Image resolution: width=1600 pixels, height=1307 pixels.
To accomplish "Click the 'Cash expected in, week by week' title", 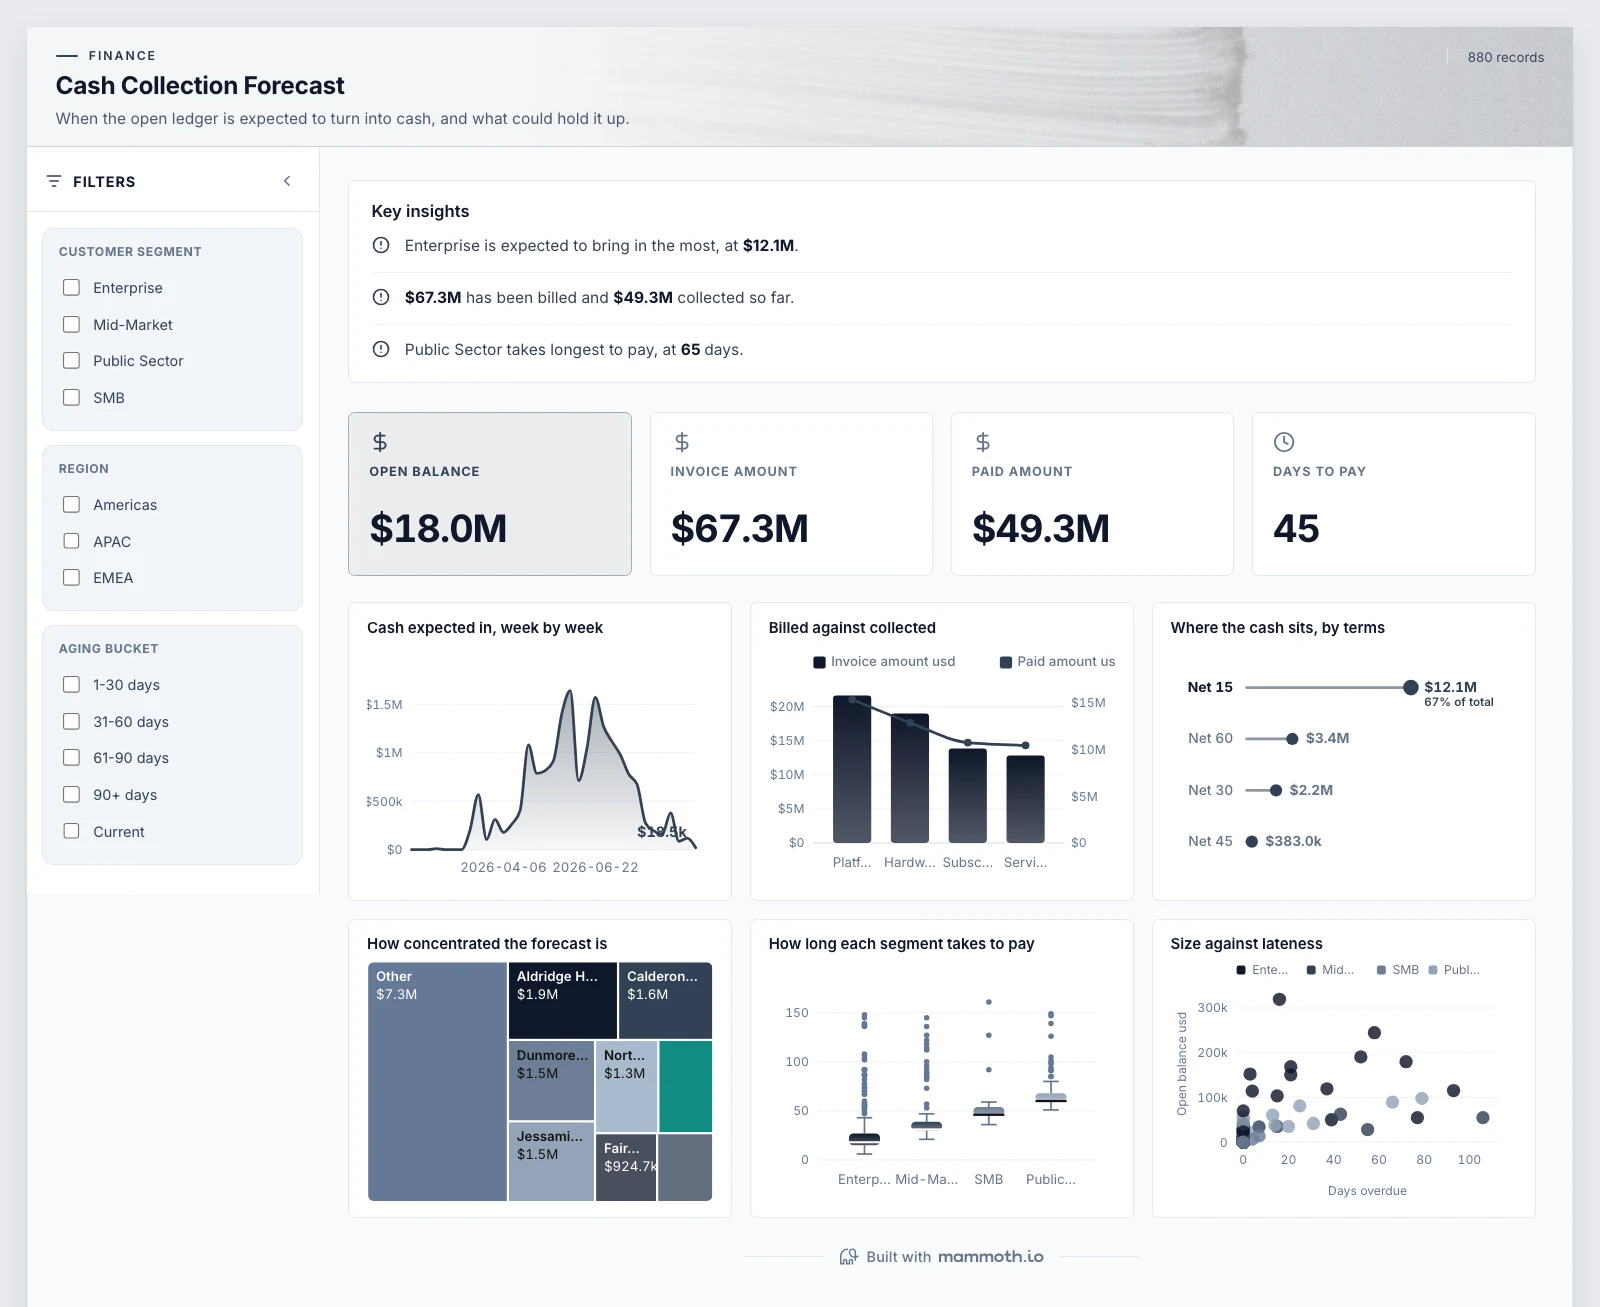I will (x=485, y=628).
